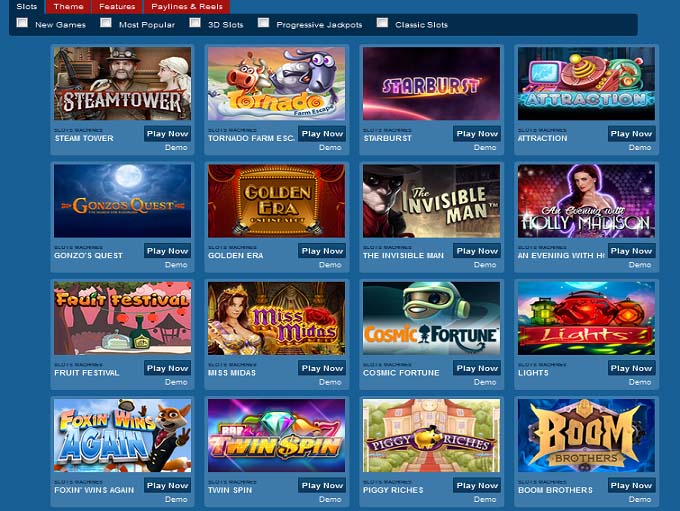Viewport: 680px width, 511px height.
Task: Open the Starburst game thumbnail
Action: click(x=431, y=84)
